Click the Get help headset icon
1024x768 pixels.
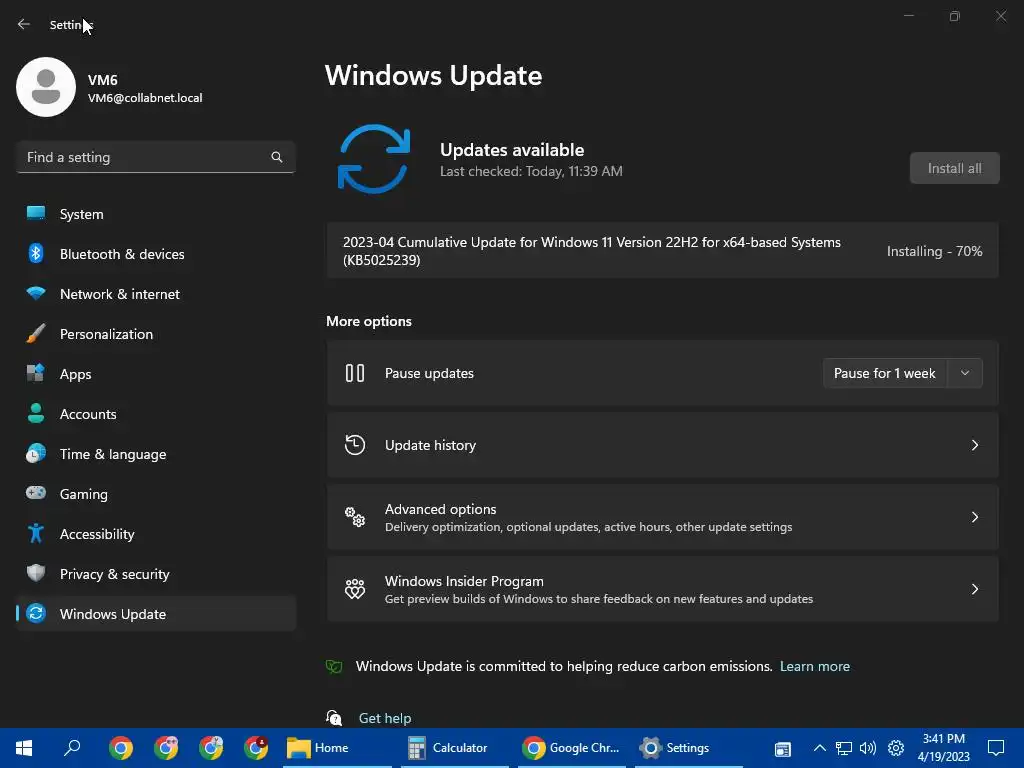334,718
